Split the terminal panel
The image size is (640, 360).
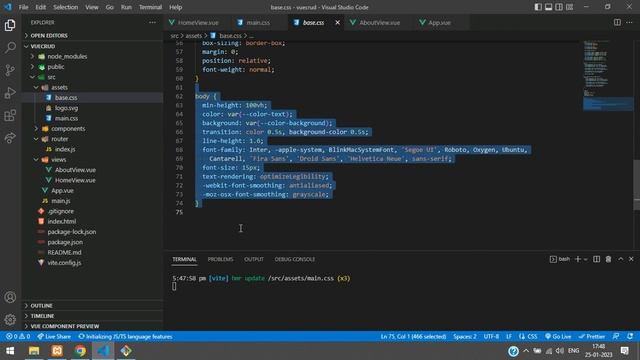click(596, 259)
